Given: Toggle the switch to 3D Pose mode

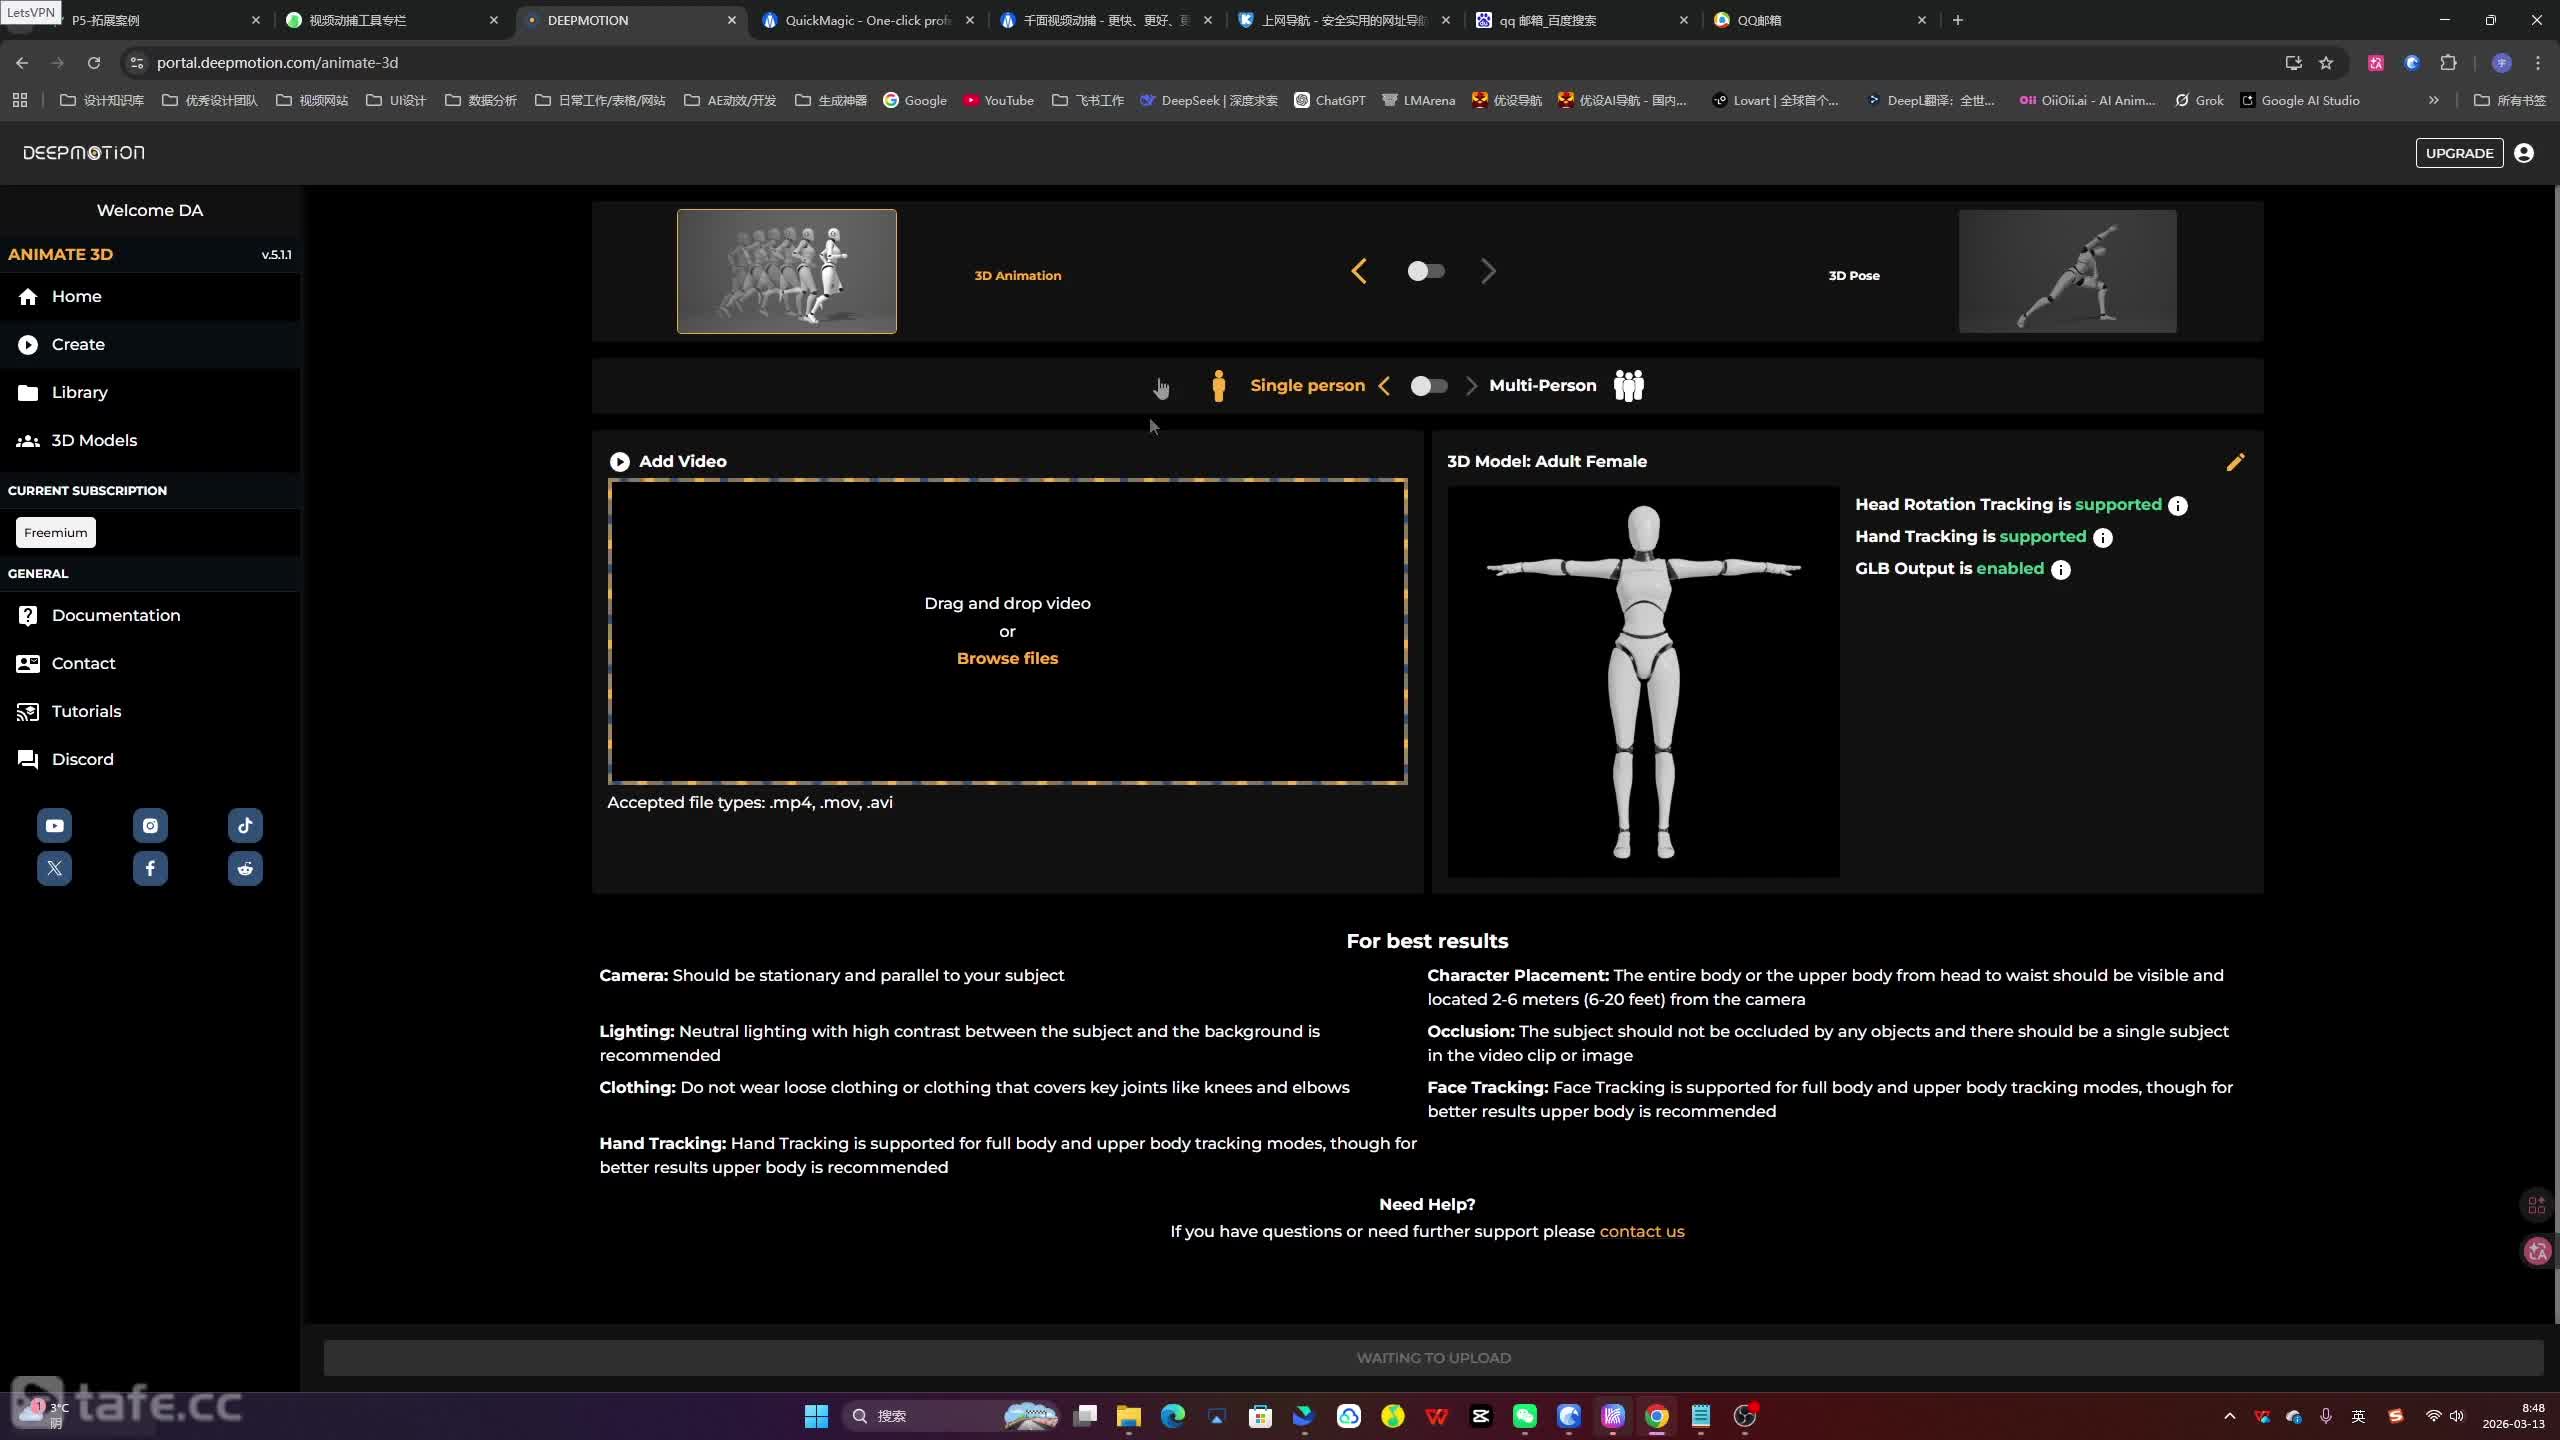Looking at the screenshot, I should point(1427,271).
